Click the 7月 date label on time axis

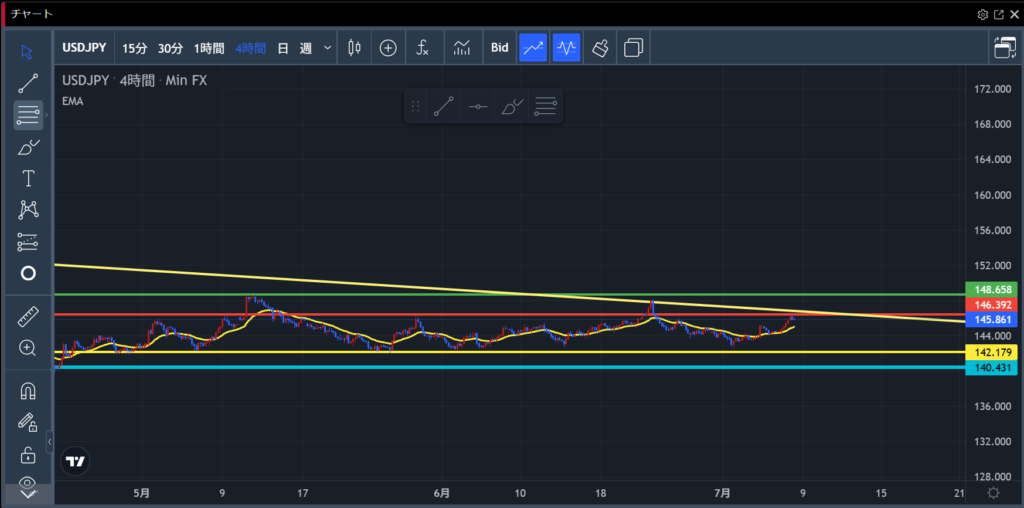(722, 493)
